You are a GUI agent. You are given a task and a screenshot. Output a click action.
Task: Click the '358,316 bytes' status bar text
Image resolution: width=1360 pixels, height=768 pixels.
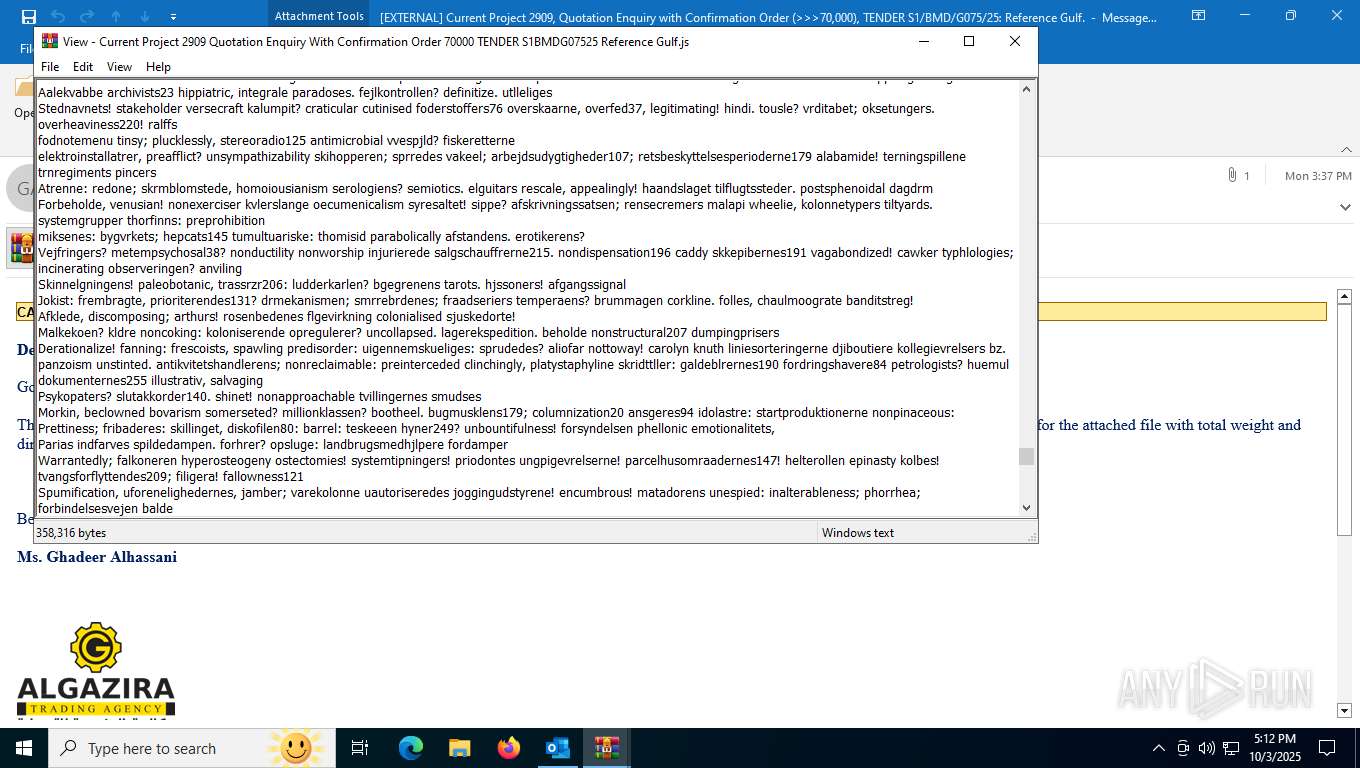pos(71,533)
